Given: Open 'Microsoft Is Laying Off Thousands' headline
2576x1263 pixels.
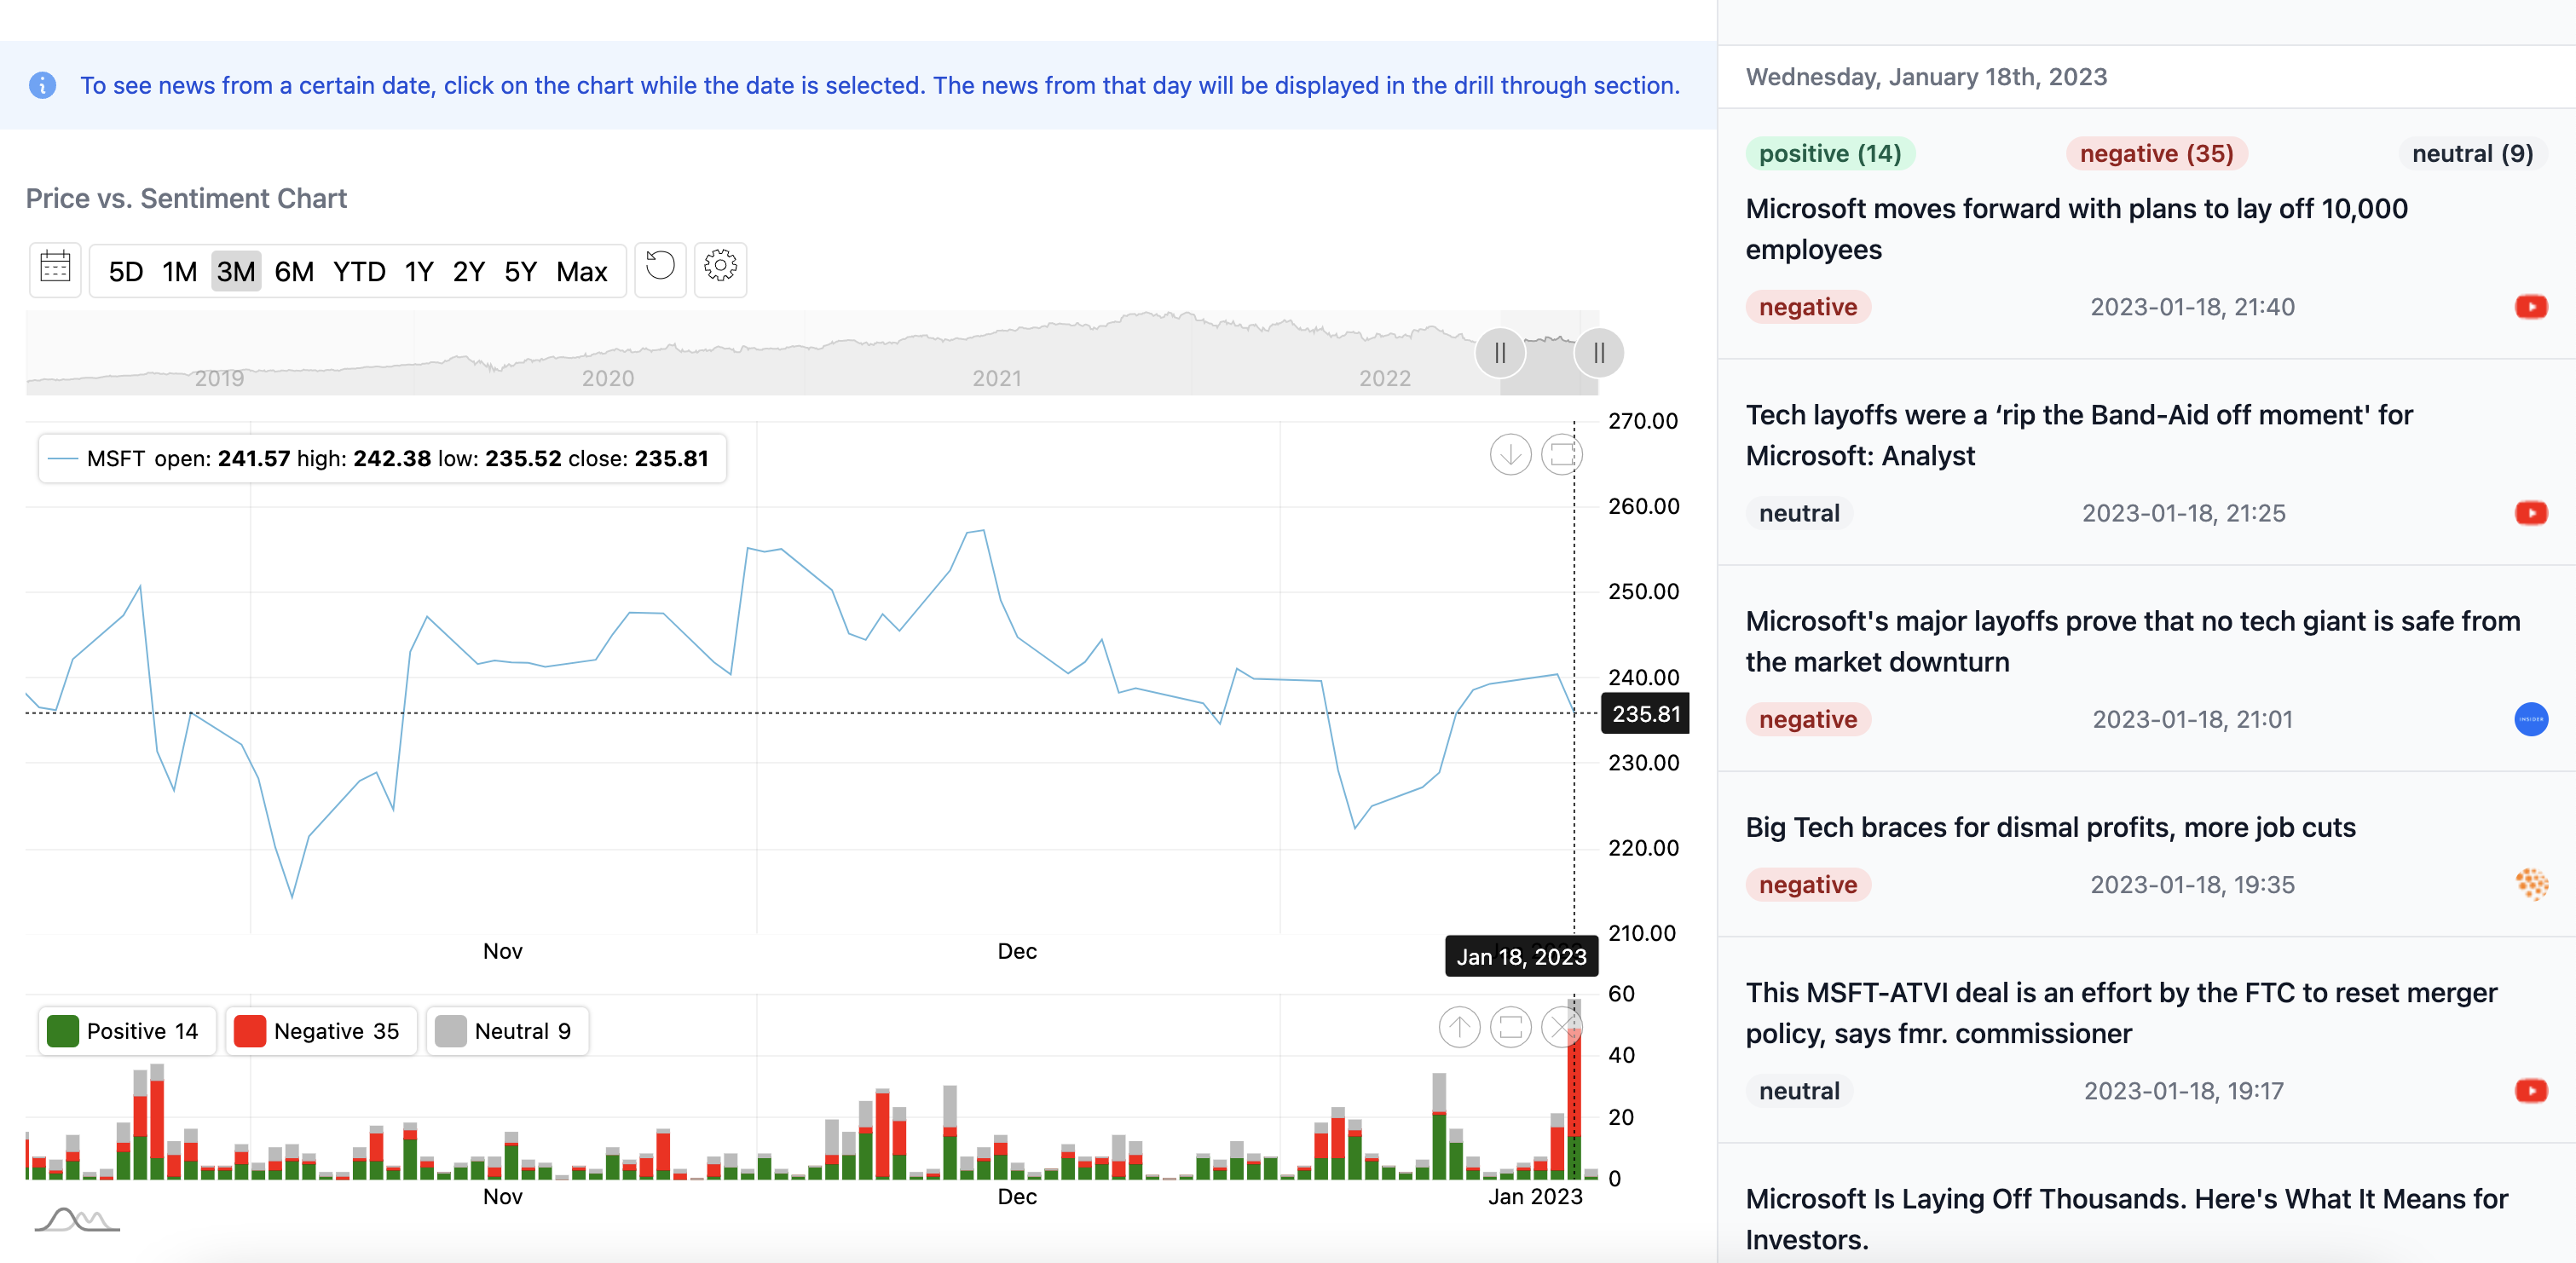Looking at the screenshot, I should 2127,1219.
